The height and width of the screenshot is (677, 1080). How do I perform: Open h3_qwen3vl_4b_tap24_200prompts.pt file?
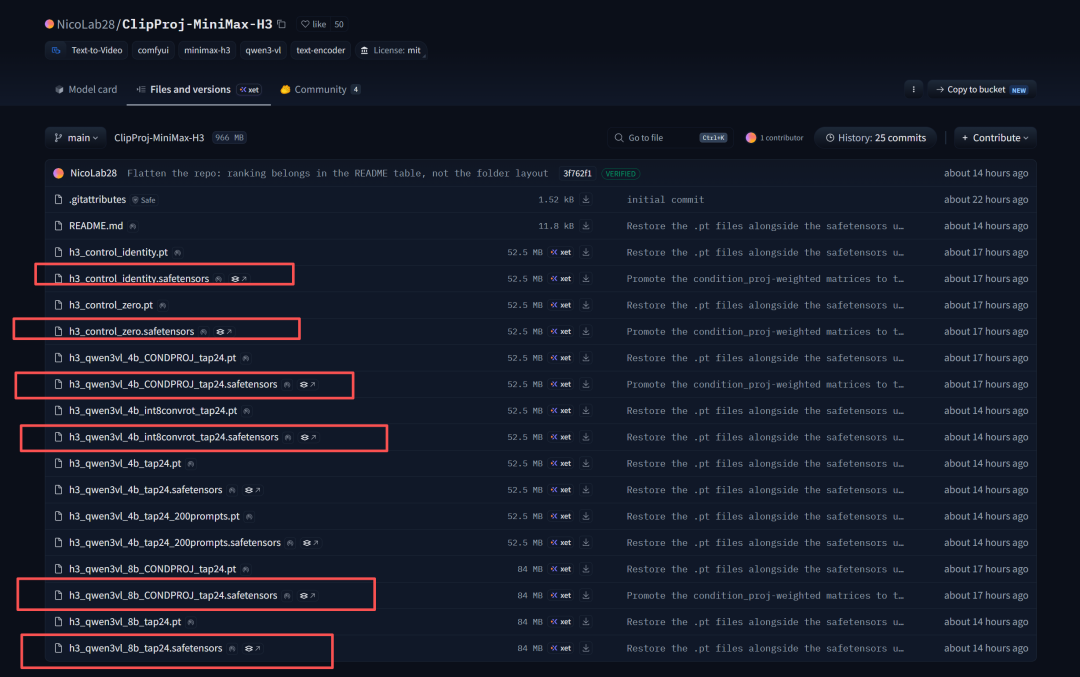[154, 517]
